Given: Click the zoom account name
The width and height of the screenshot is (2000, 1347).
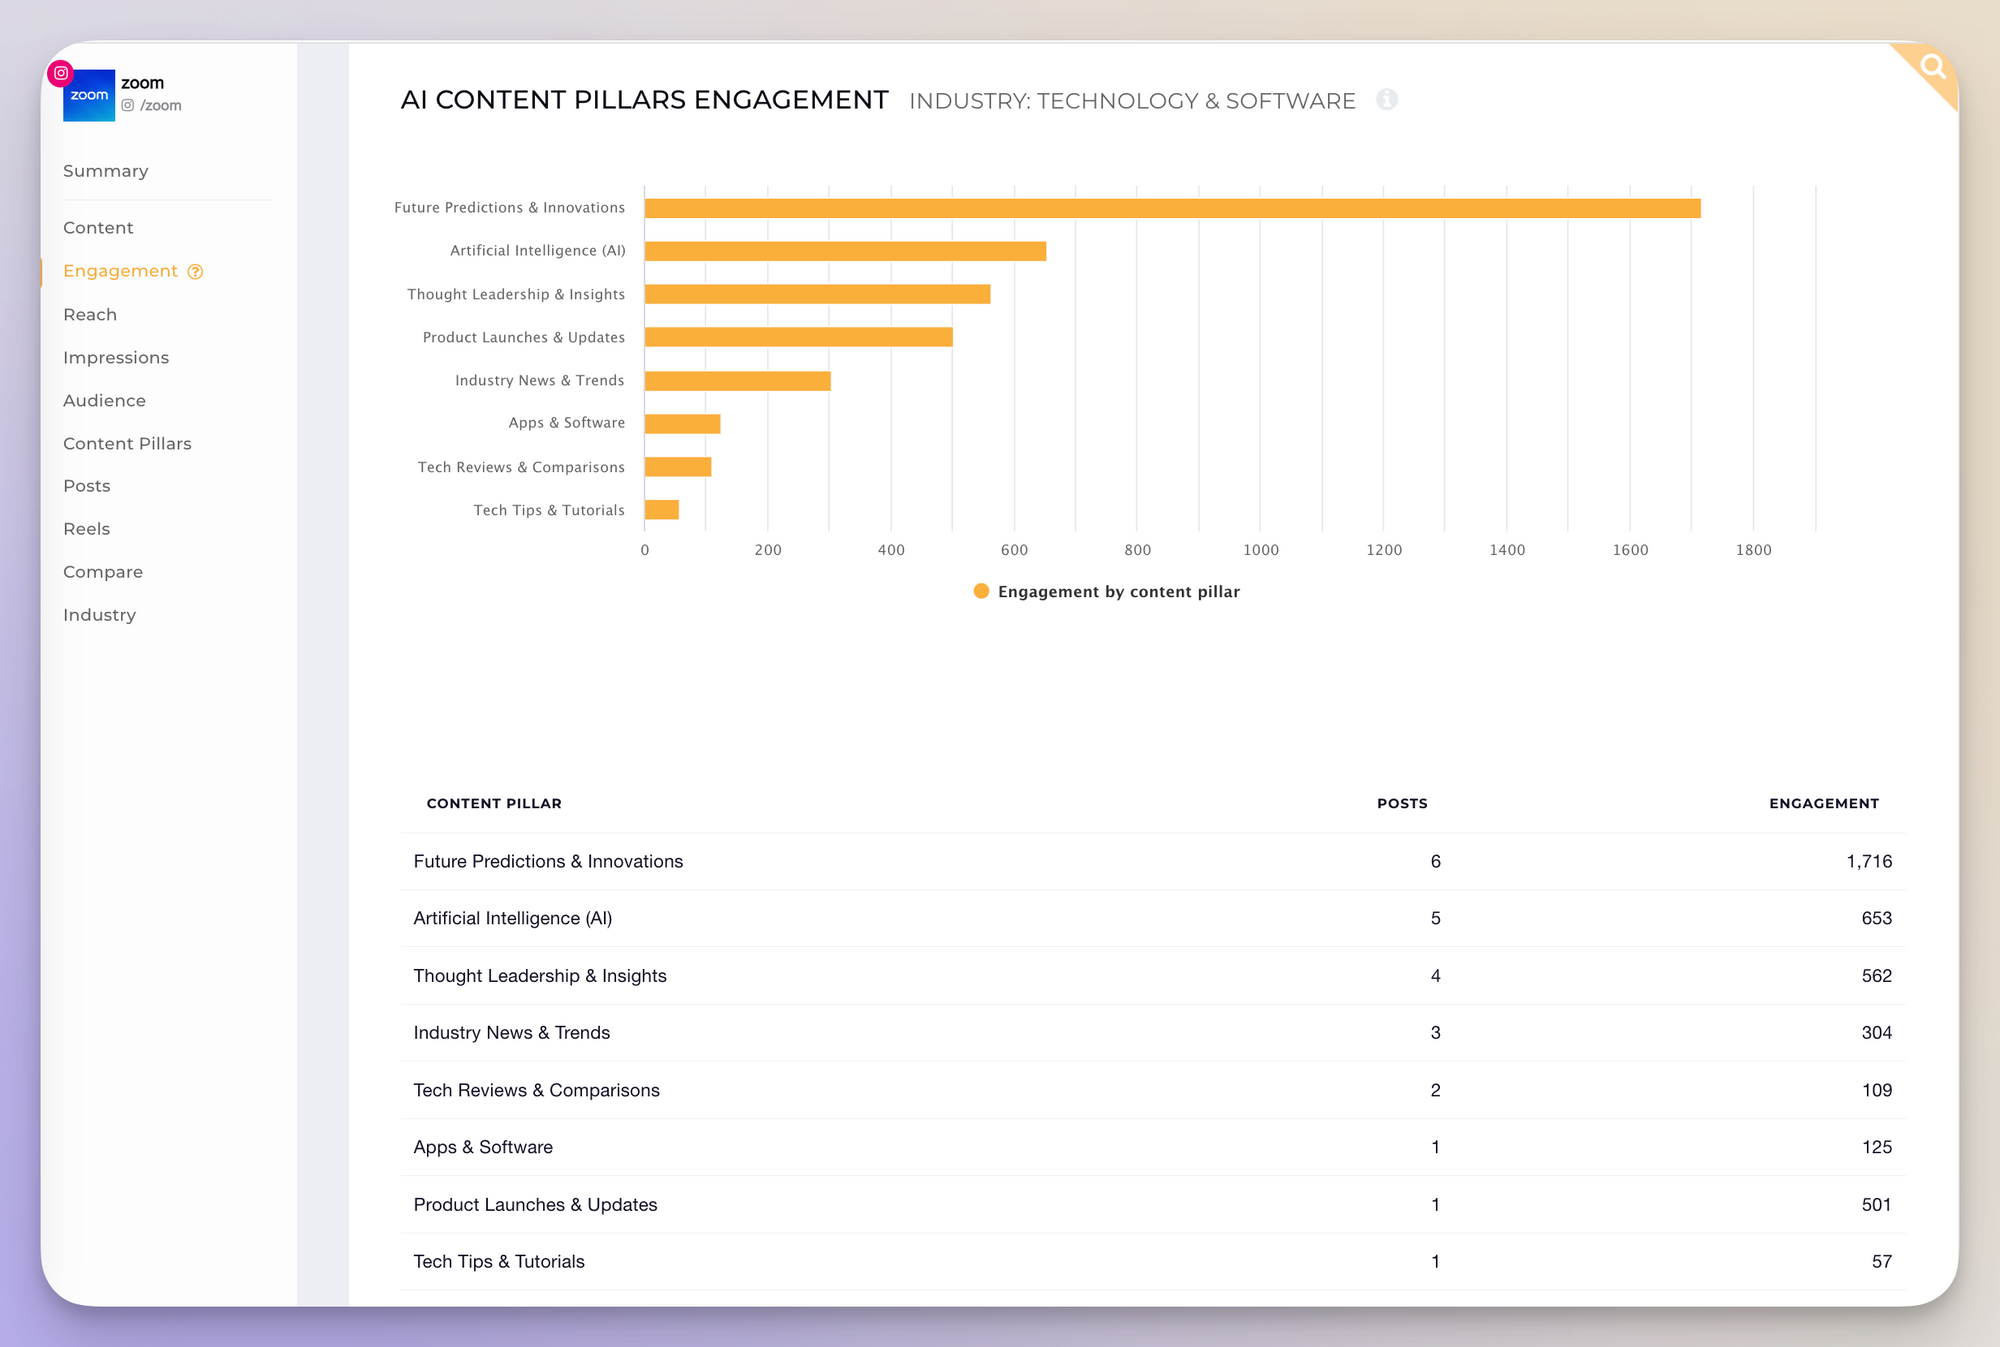Looking at the screenshot, I should point(142,83).
